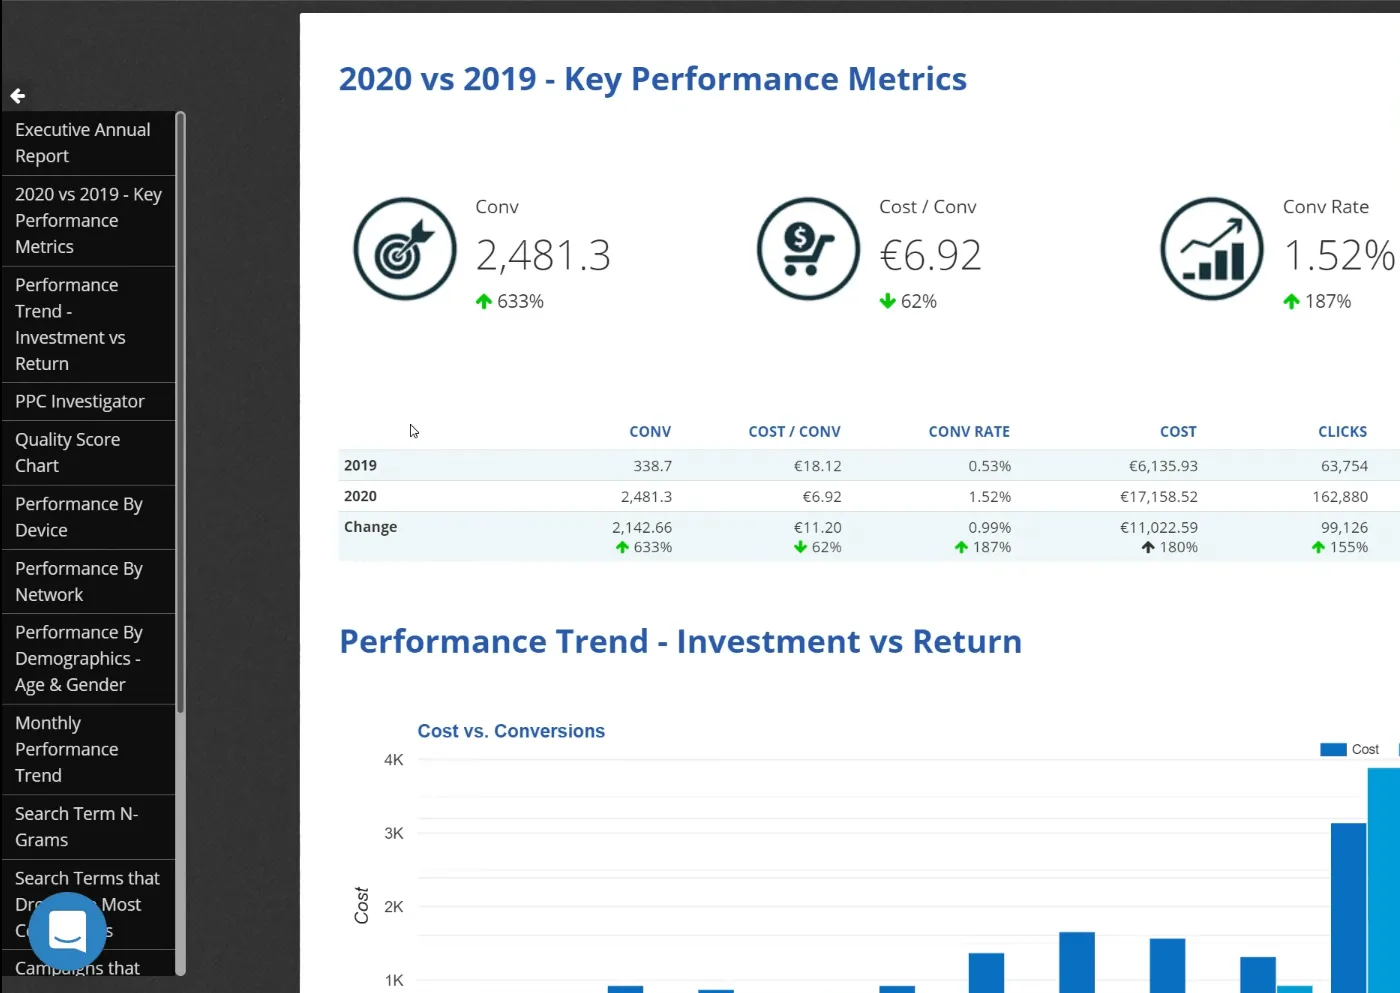
Task: Click the Conv target icon
Action: point(405,249)
